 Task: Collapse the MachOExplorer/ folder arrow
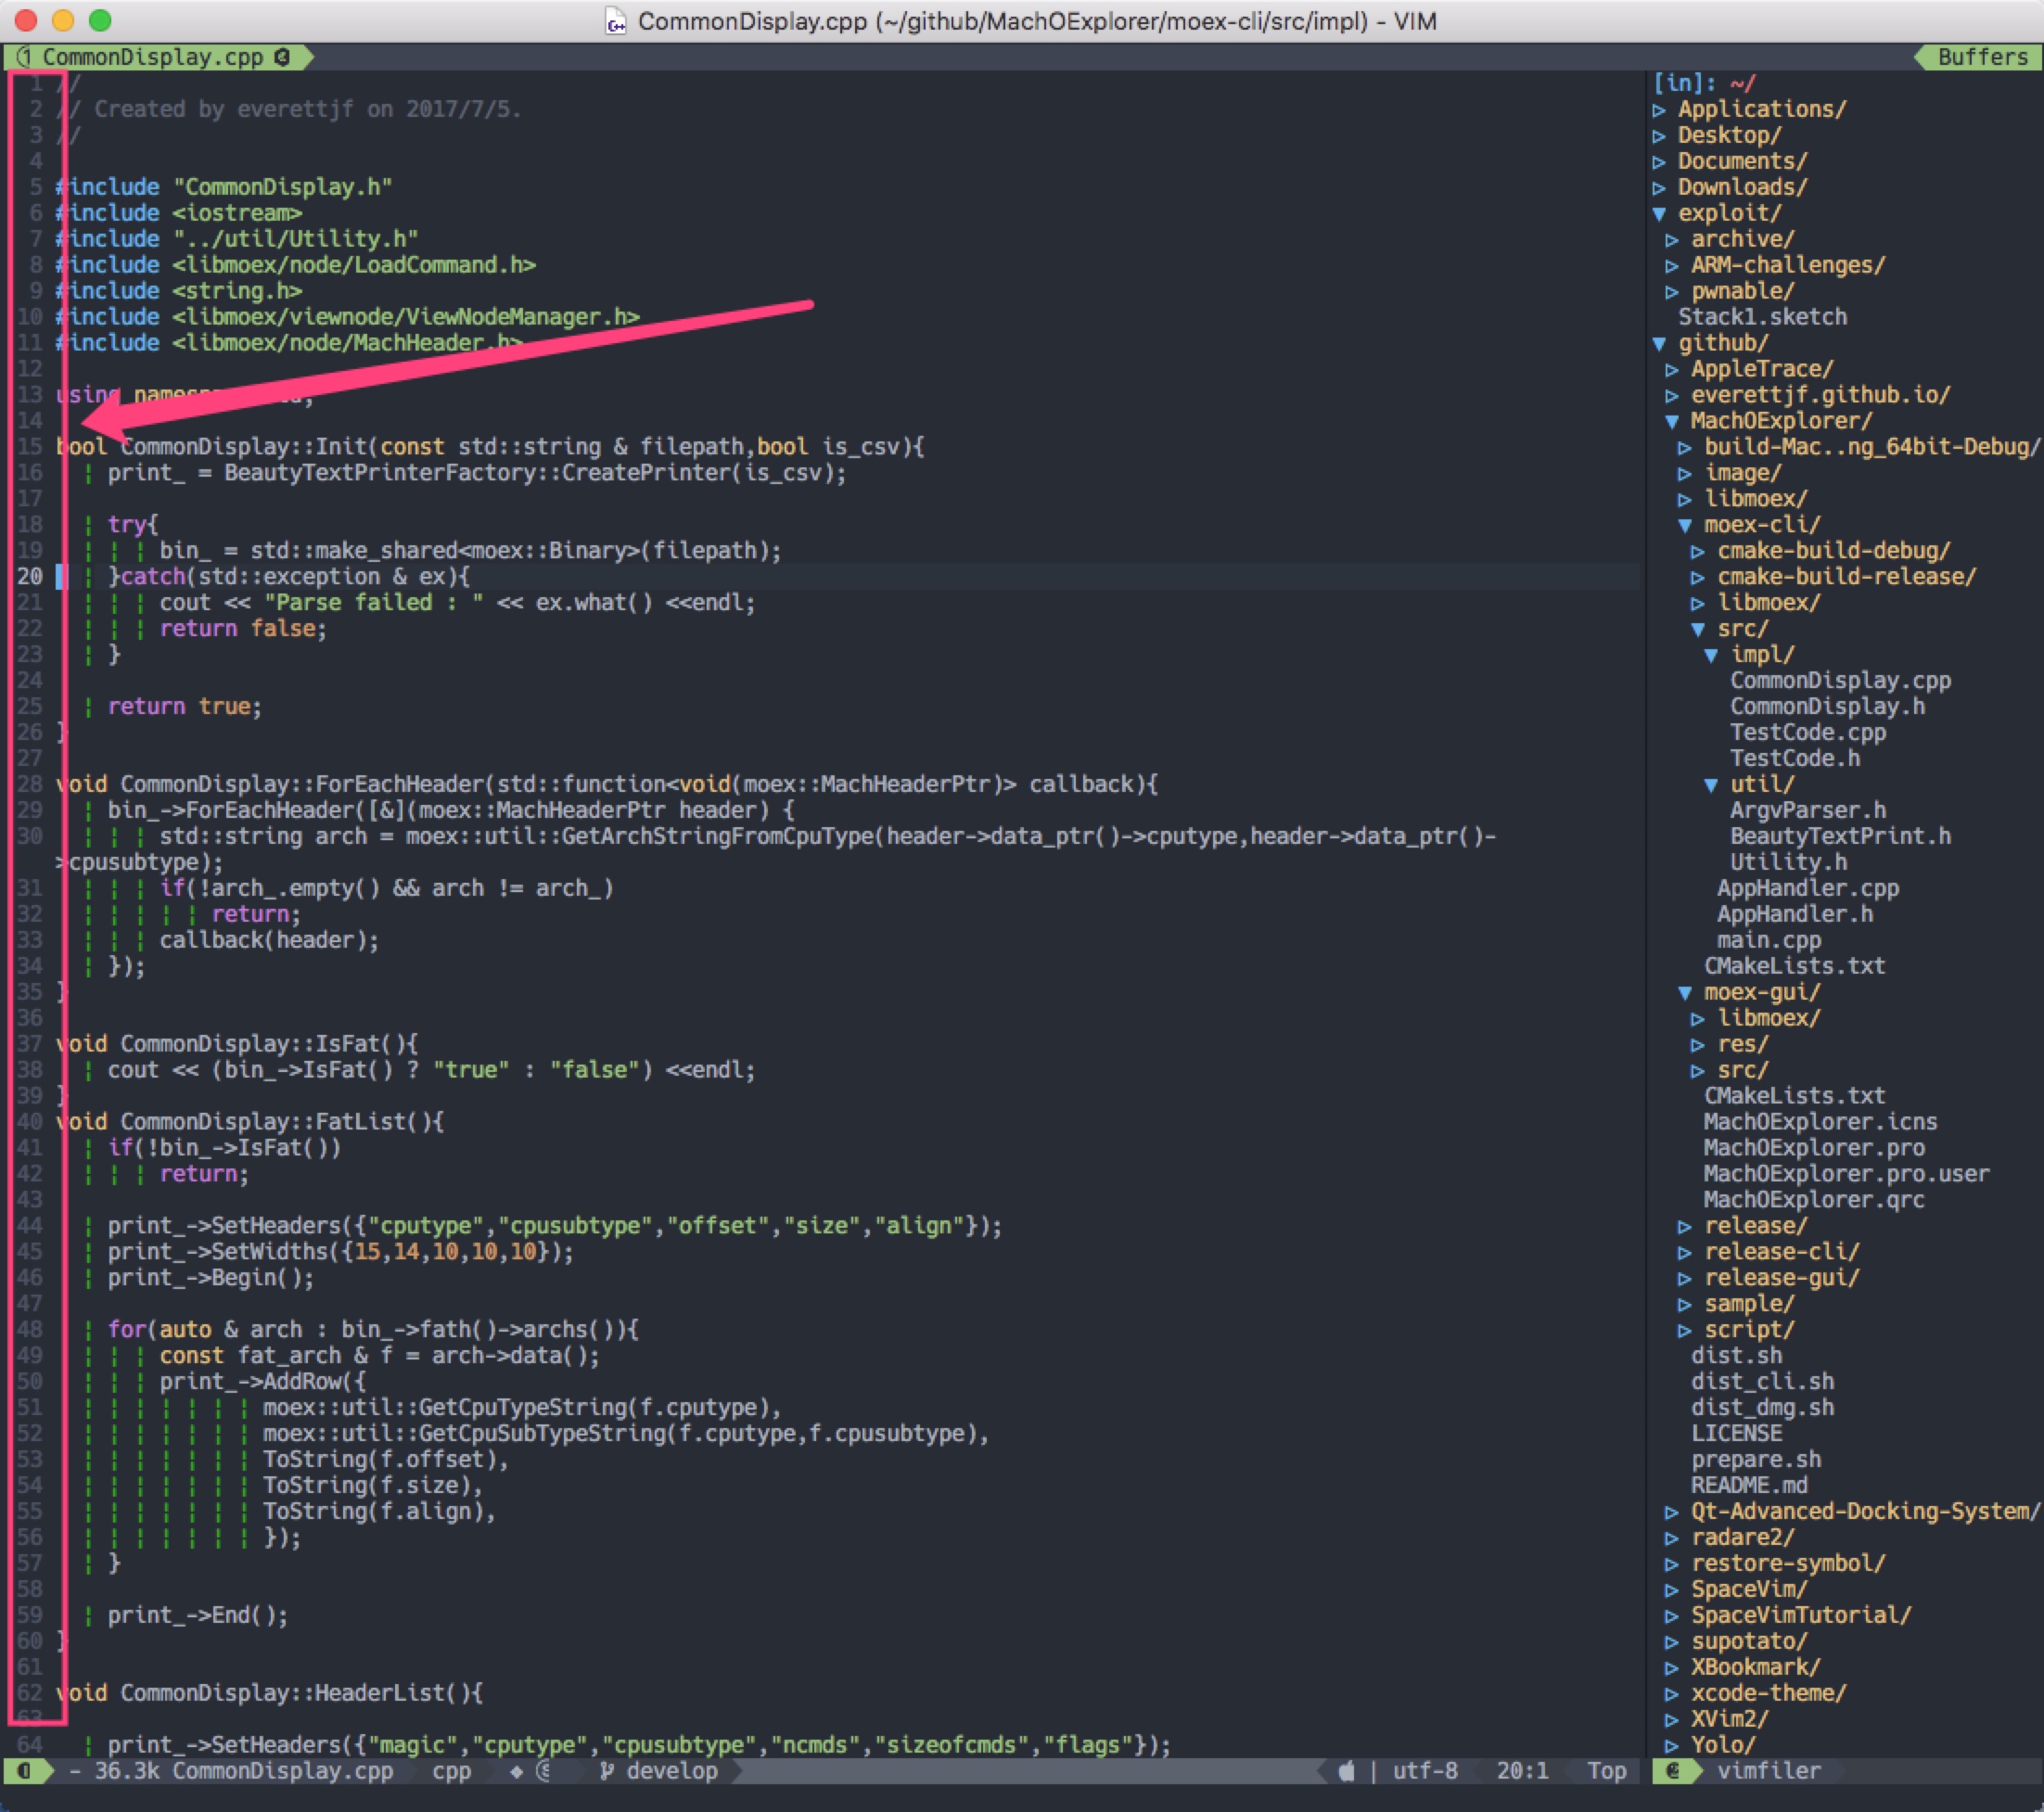click(x=1672, y=421)
